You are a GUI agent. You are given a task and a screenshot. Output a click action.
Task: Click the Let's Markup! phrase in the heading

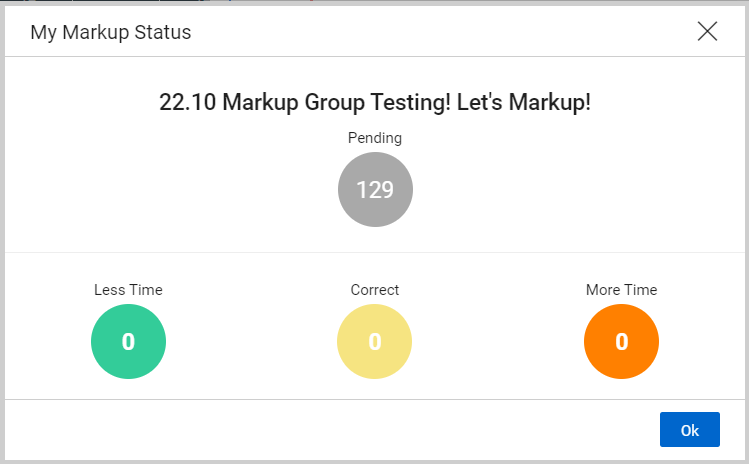[524, 102]
